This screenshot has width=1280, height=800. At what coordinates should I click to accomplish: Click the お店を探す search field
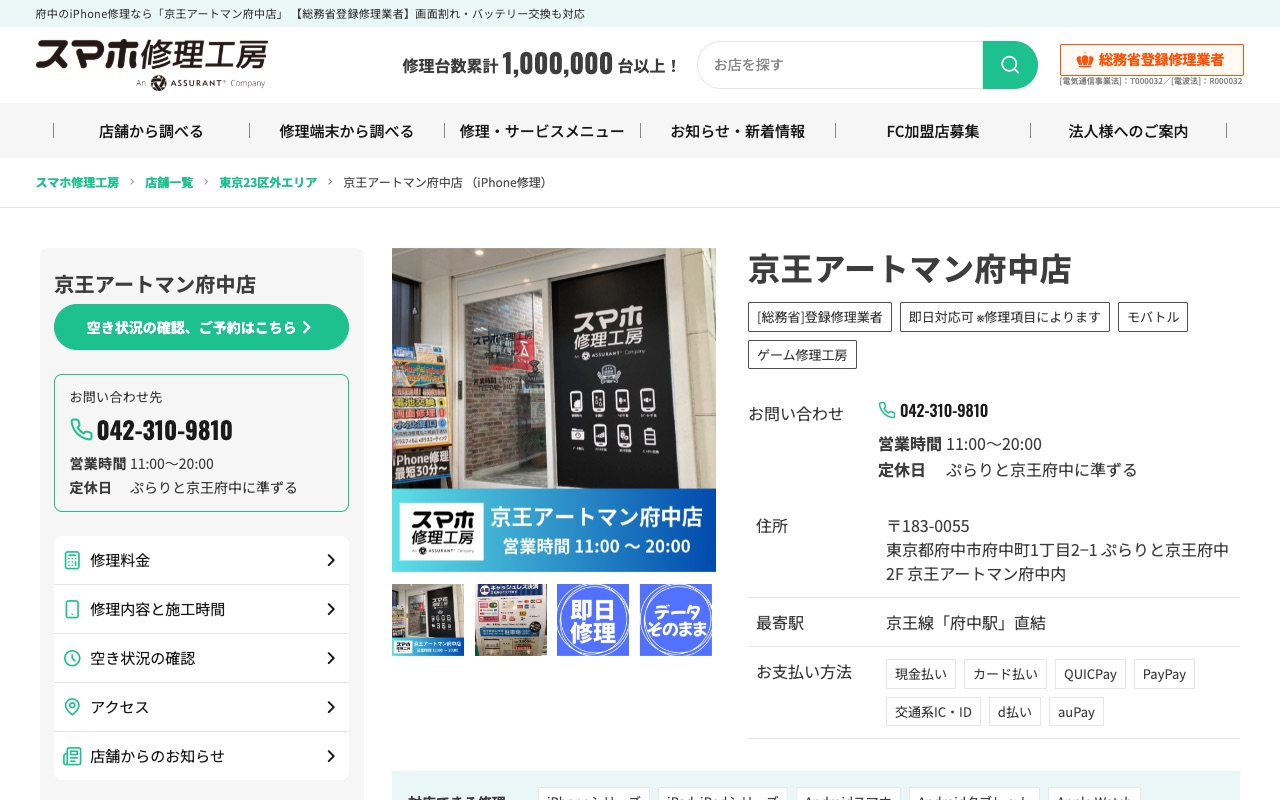[840, 65]
